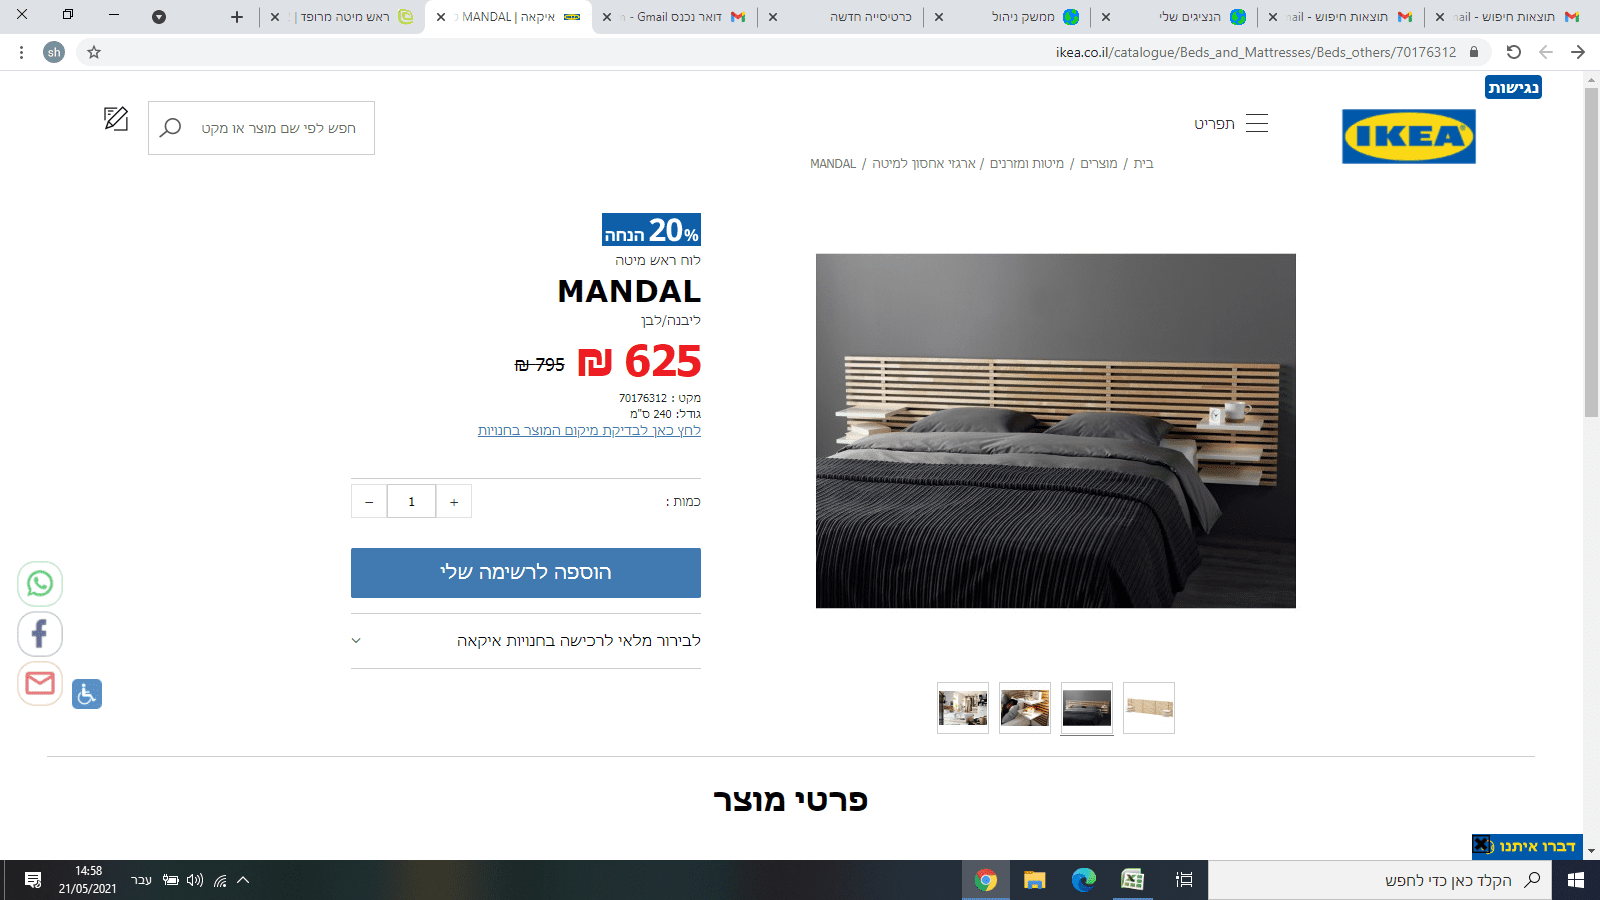Image resolution: width=1600 pixels, height=900 pixels.
Task: Open the shopping list pencil icon
Action: 116,119
